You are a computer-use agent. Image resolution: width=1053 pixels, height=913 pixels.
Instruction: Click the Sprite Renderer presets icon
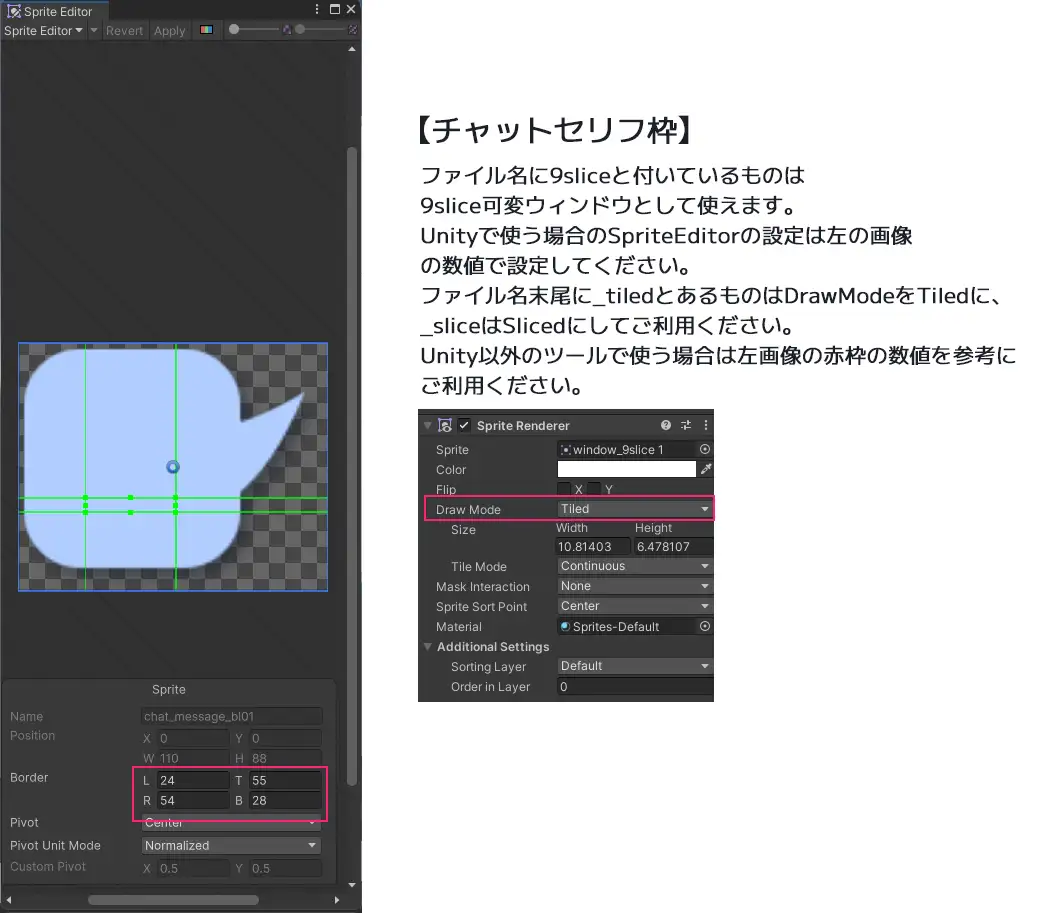click(687, 424)
